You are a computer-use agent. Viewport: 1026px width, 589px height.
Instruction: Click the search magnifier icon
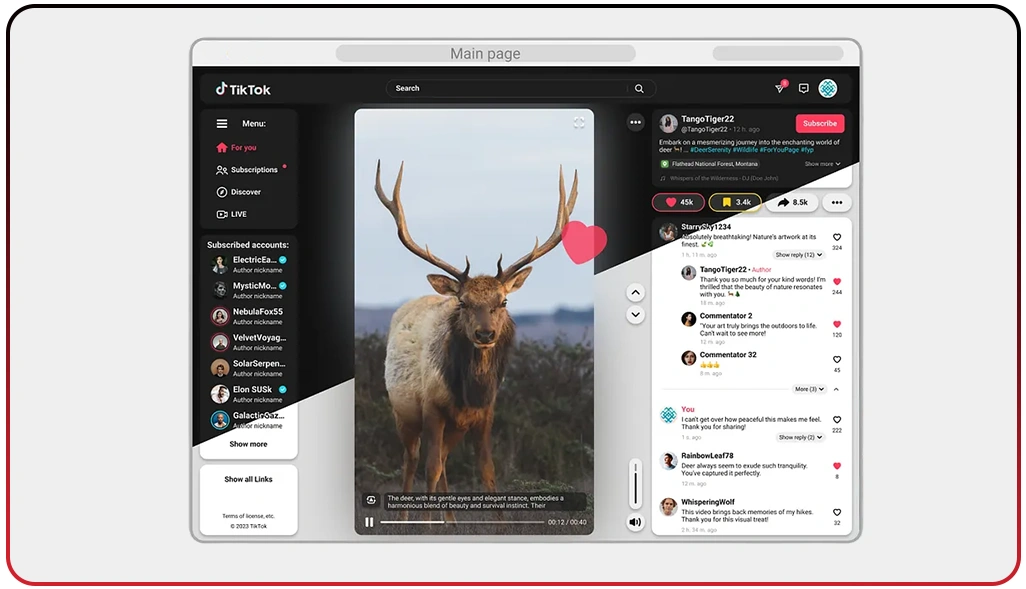(x=639, y=88)
